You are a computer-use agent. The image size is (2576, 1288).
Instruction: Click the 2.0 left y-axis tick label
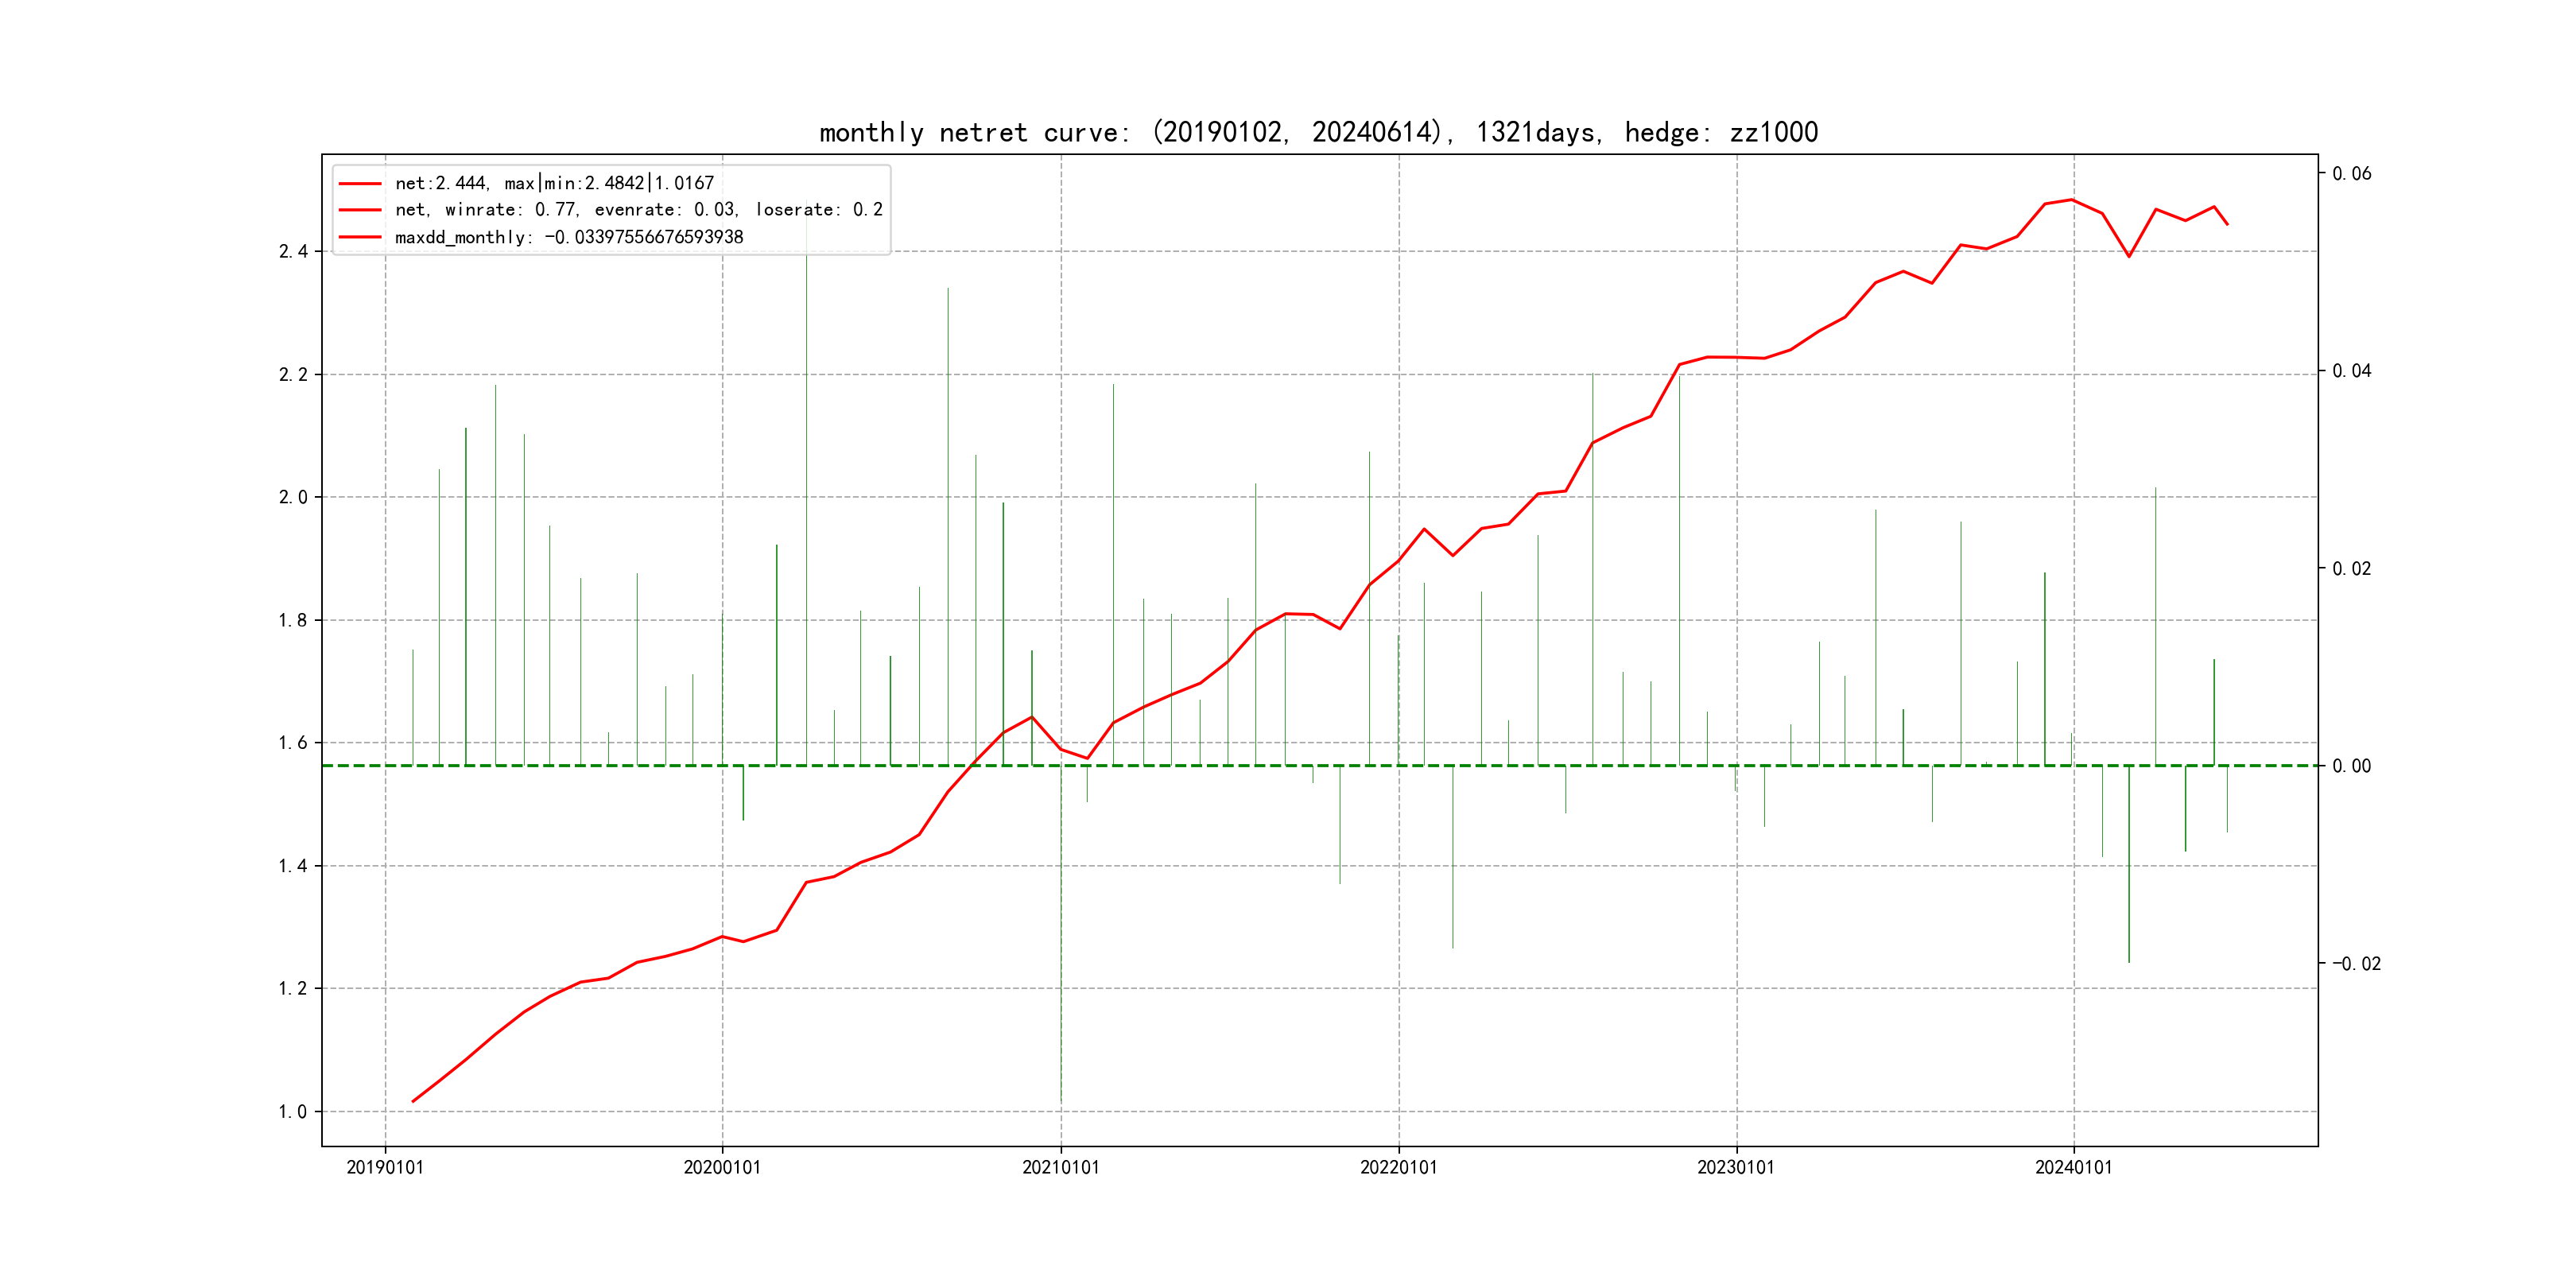[x=293, y=497]
